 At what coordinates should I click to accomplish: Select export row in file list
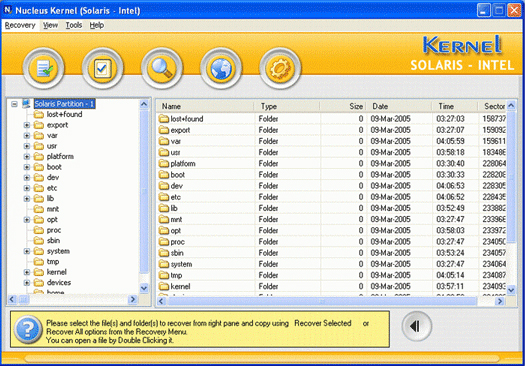click(x=331, y=130)
